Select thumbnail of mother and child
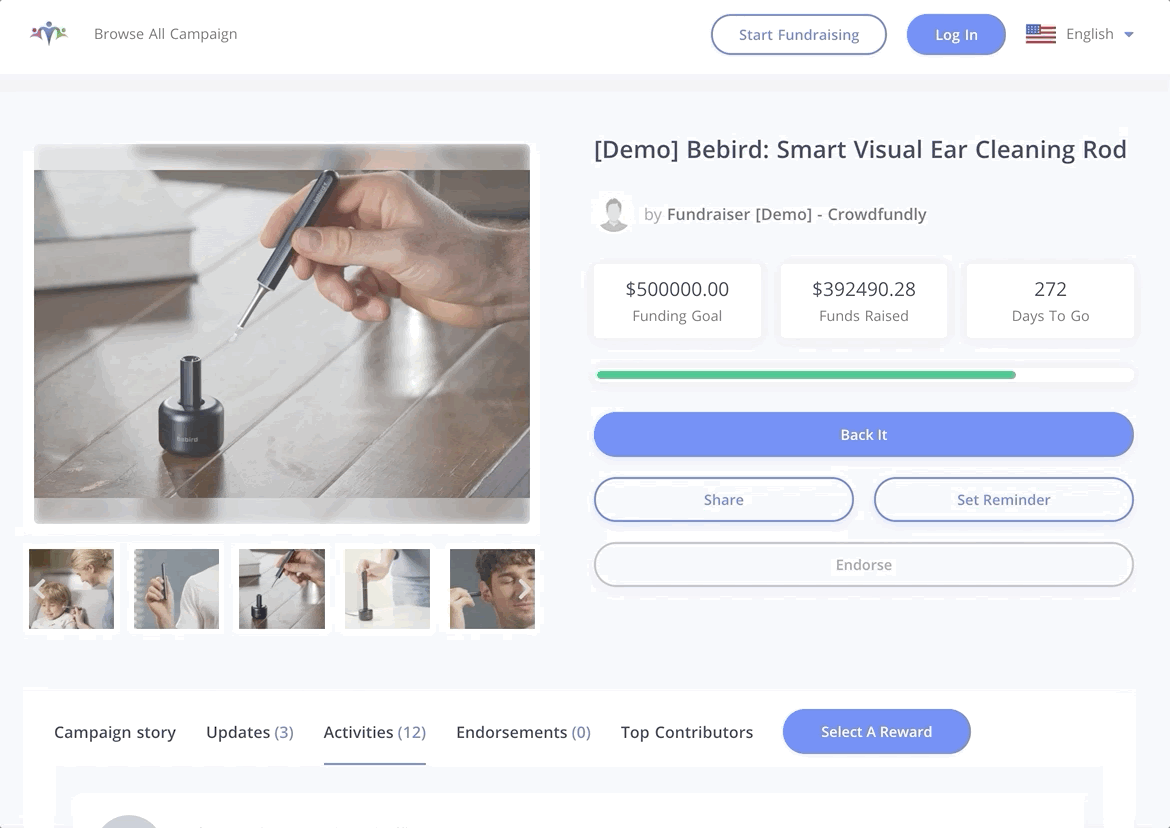This screenshot has height=828, width=1170. click(72, 589)
